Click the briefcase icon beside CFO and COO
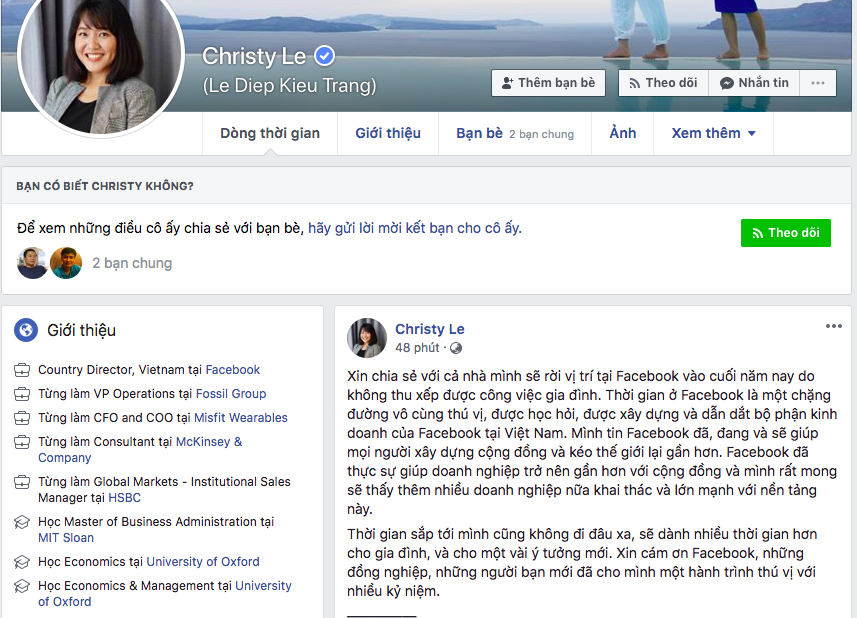This screenshot has width=857, height=618. [22, 419]
